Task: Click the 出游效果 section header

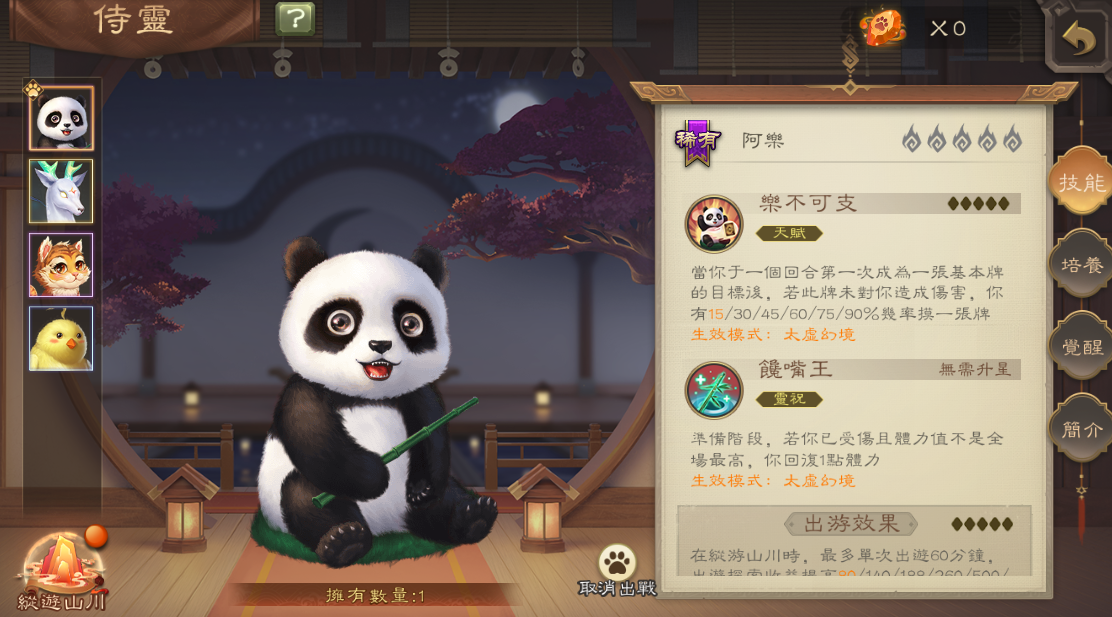Action: click(x=850, y=524)
